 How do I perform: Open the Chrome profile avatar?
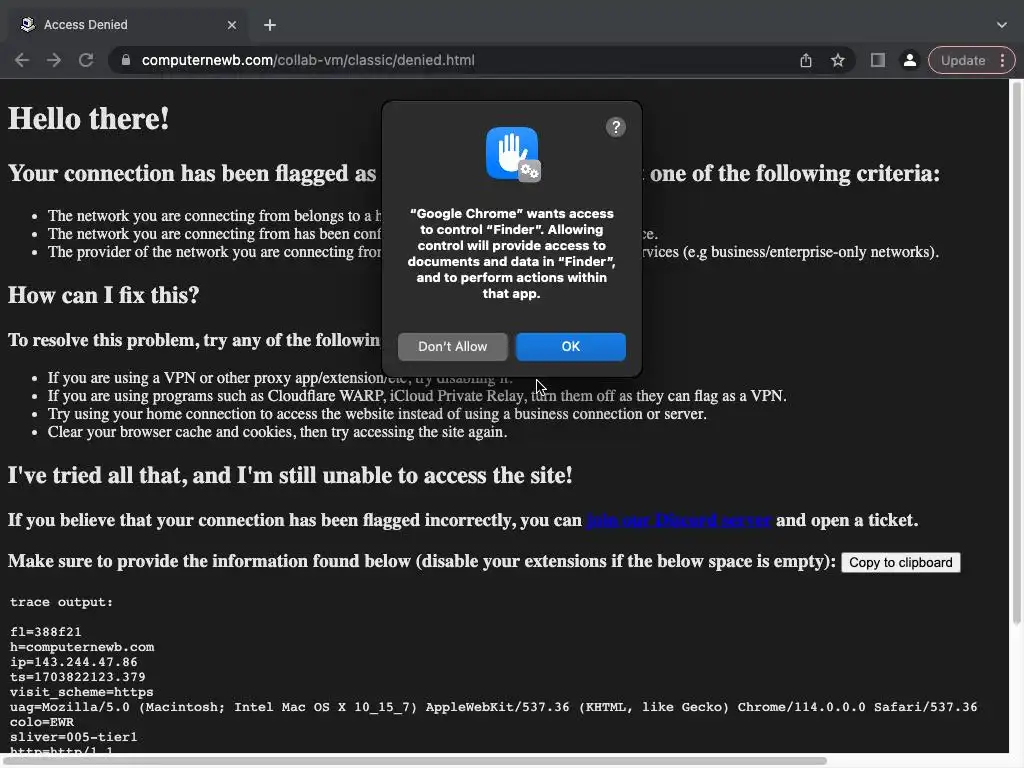click(x=909, y=60)
